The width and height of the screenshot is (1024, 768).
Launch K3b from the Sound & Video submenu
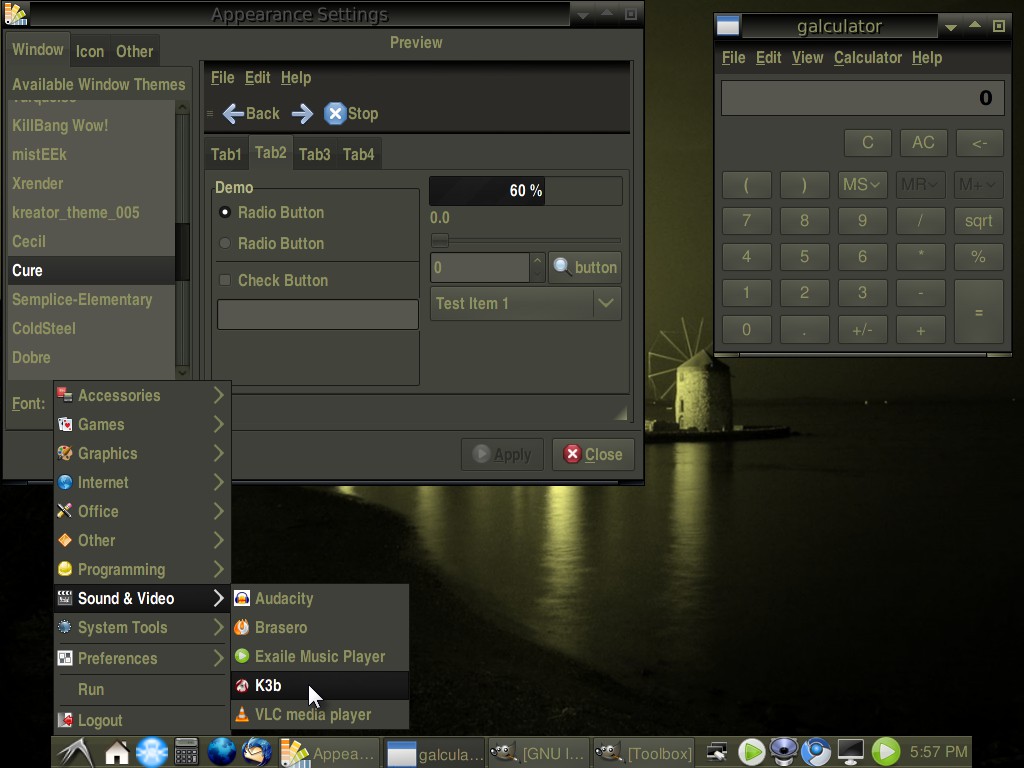coord(320,686)
